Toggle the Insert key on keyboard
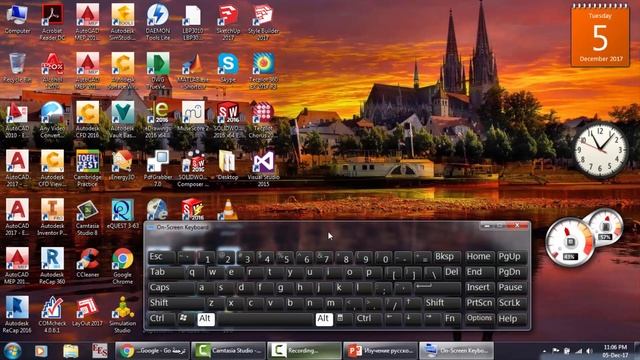This screenshot has height=360, width=640. [479, 288]
